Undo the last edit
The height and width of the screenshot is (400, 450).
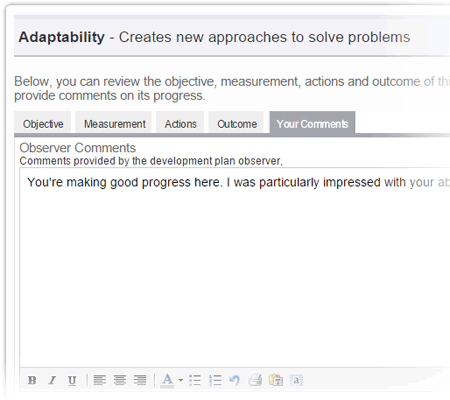point(234,380)
